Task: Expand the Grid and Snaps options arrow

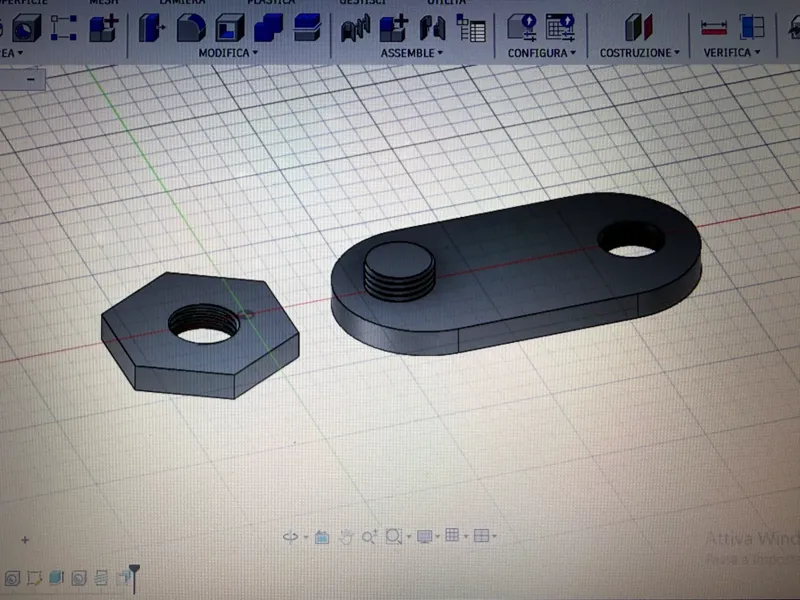Action: 465,536
